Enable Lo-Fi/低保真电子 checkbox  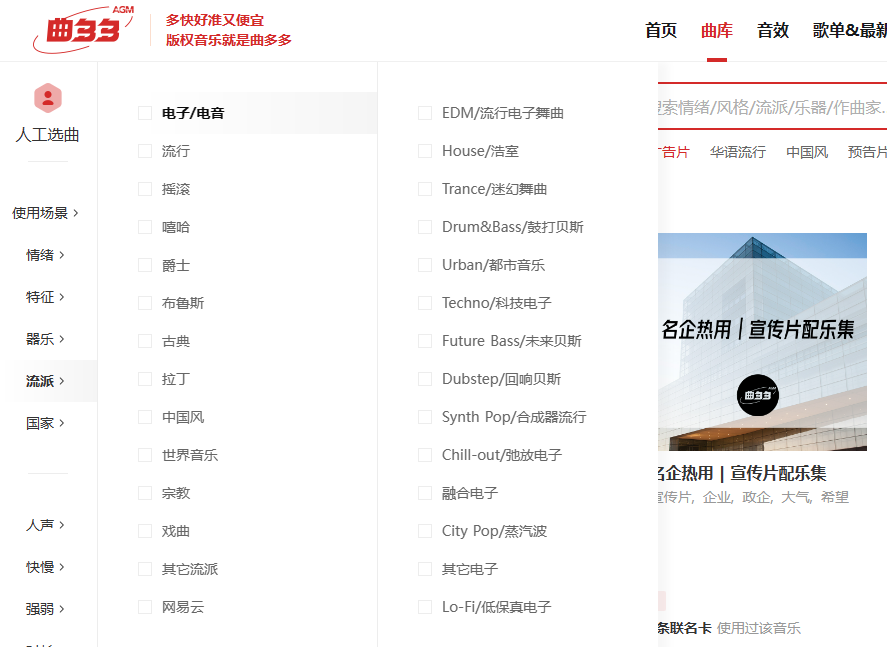point(425,607)
